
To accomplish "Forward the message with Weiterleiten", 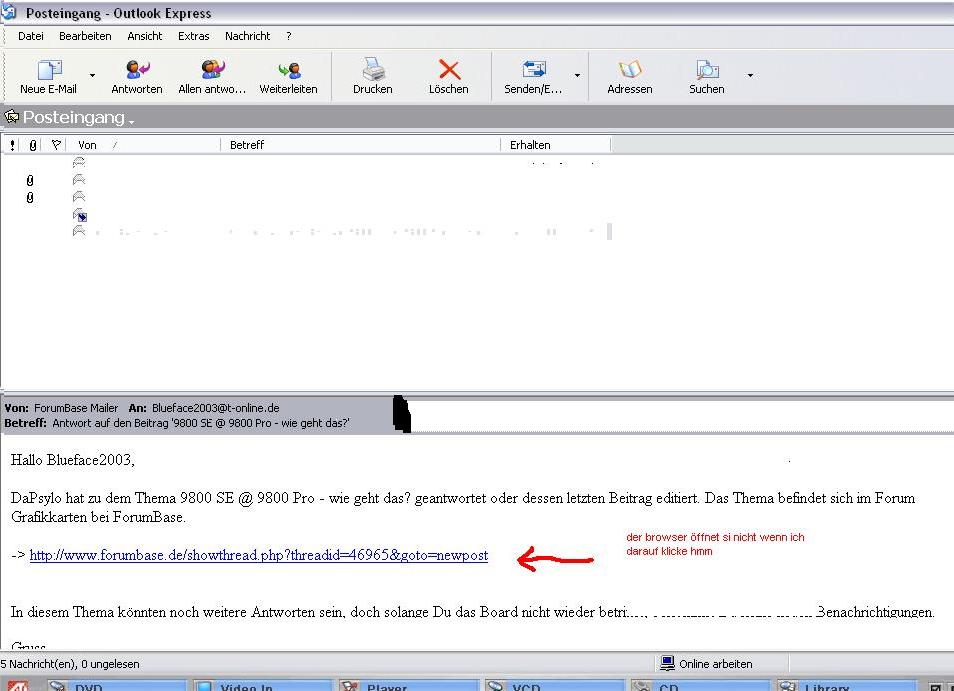I will click(288, 76).
